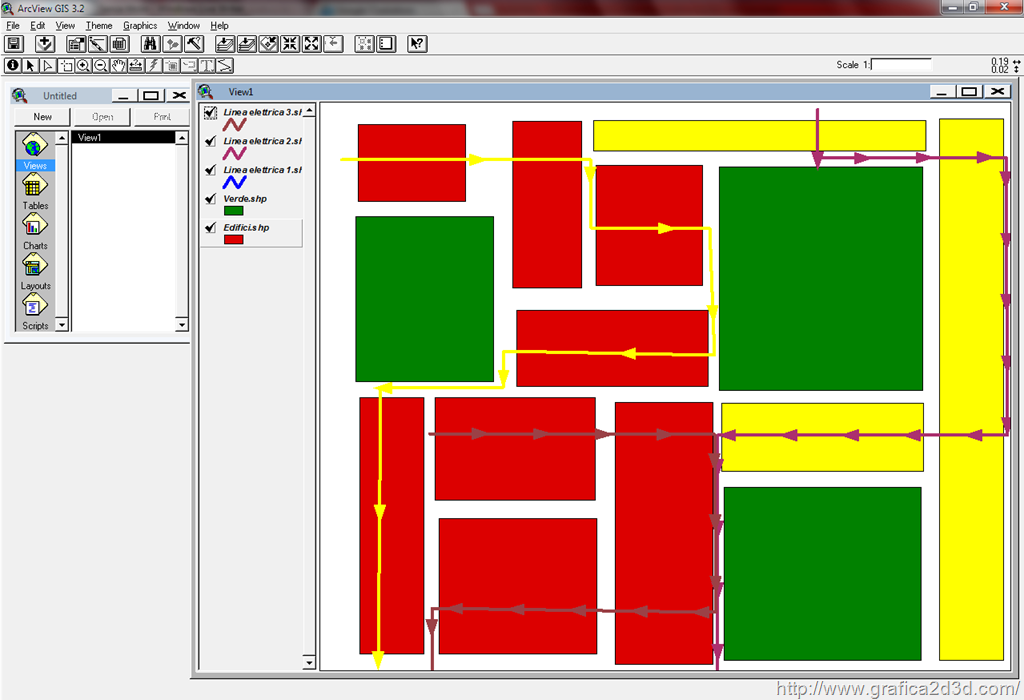Viewport: 1024px width, 700px height.
Task: Activate the context Help pointer icon
Action: tap(417, 44)
